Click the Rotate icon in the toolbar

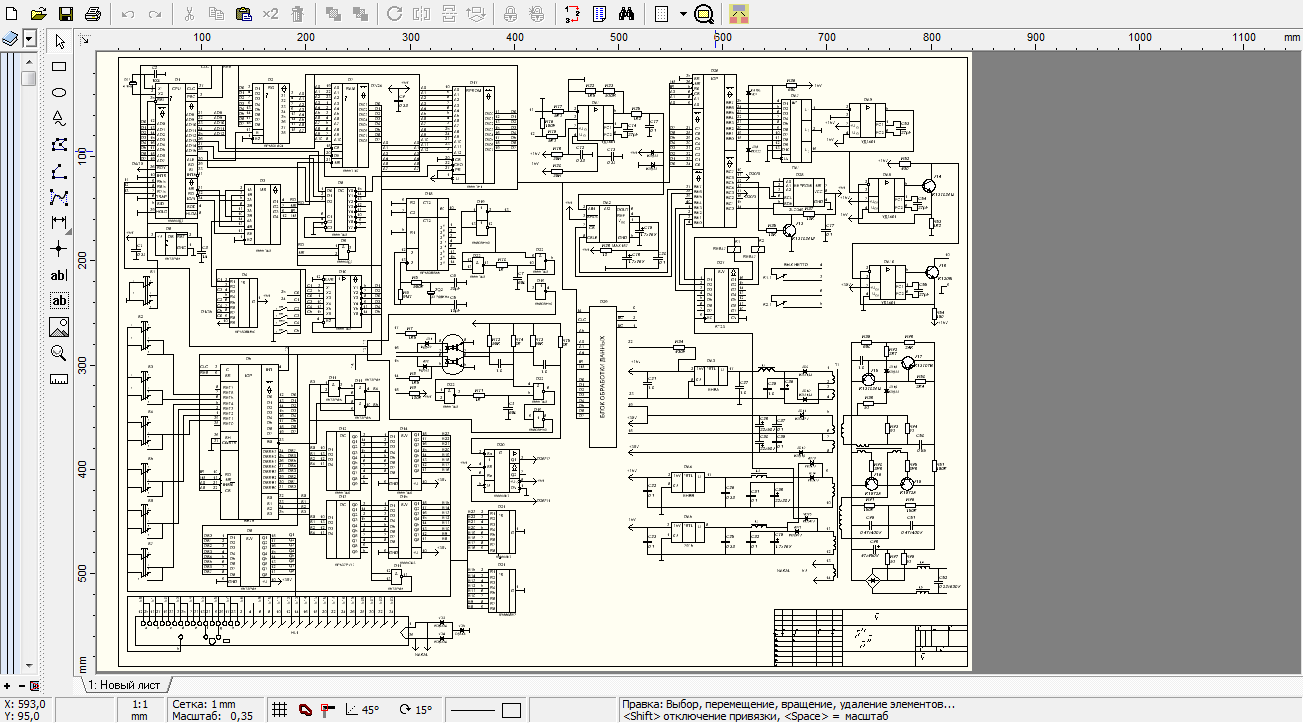(395, 14)
